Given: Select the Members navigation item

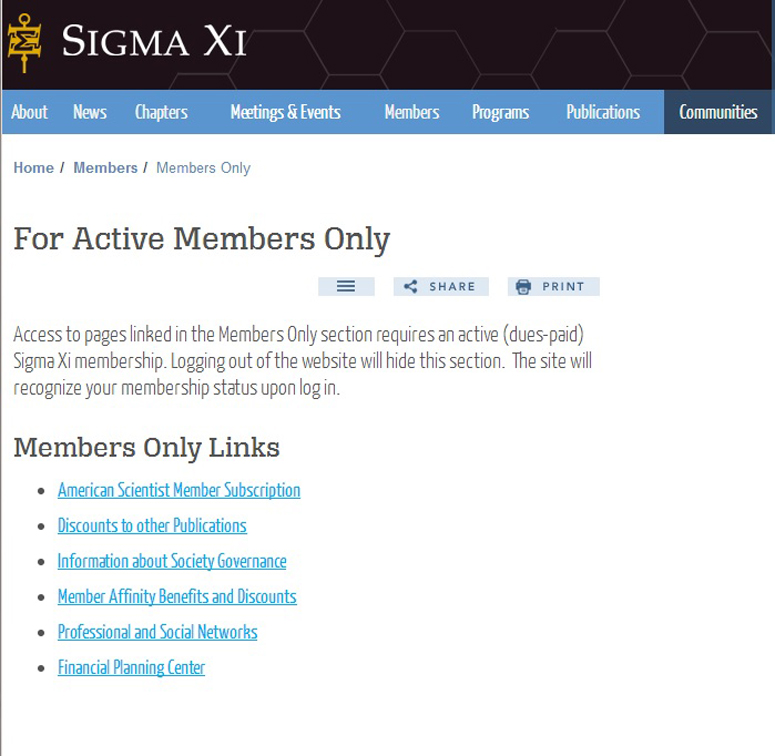Looking at the screenshot, I should click(x=411, y=112).
